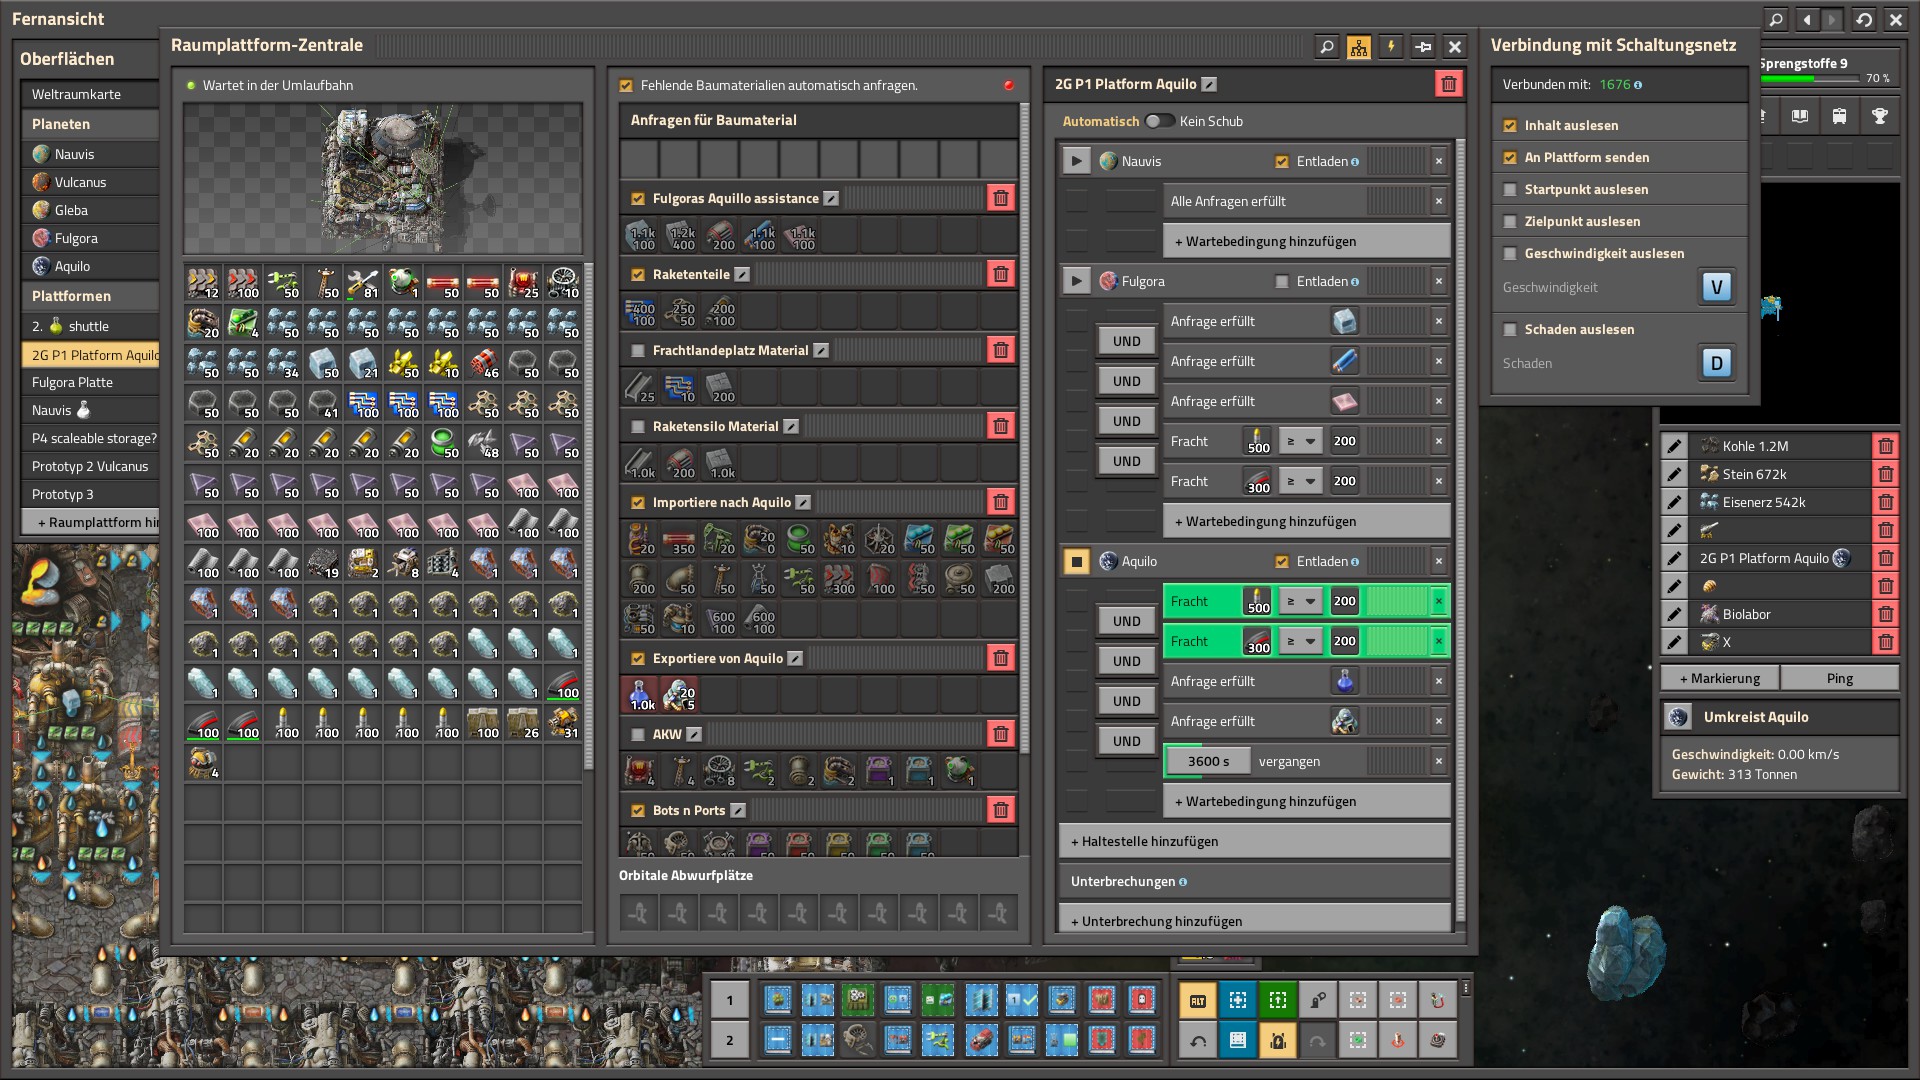Delete the Raketenteile request group
The height and width of the screenshot is (1080, 1920).
coord(1000,274)
